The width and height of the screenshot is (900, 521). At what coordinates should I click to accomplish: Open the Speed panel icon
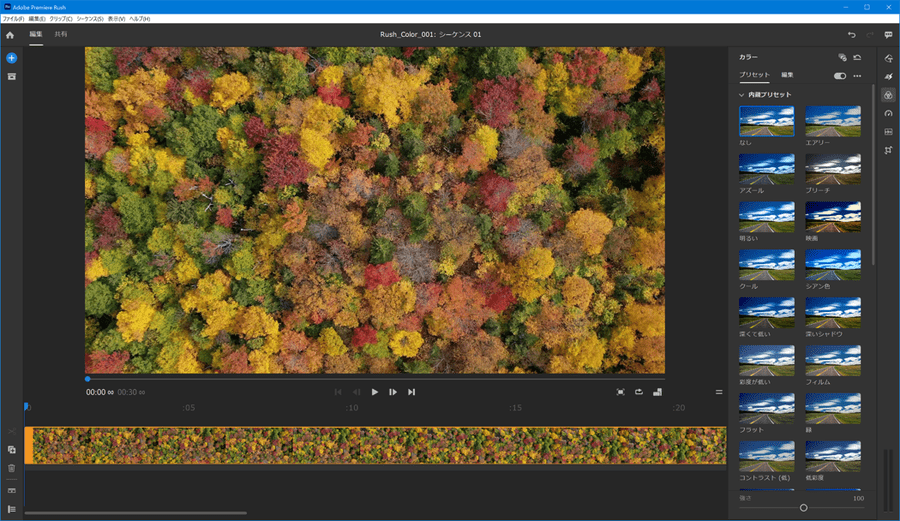coord(888,113)
